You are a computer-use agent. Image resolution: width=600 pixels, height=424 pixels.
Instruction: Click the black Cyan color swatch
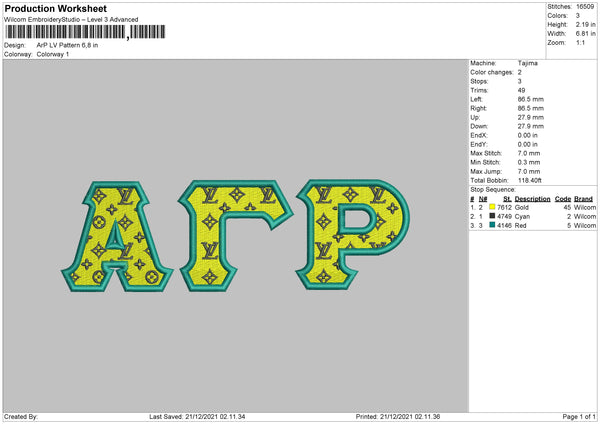[492, 216]
